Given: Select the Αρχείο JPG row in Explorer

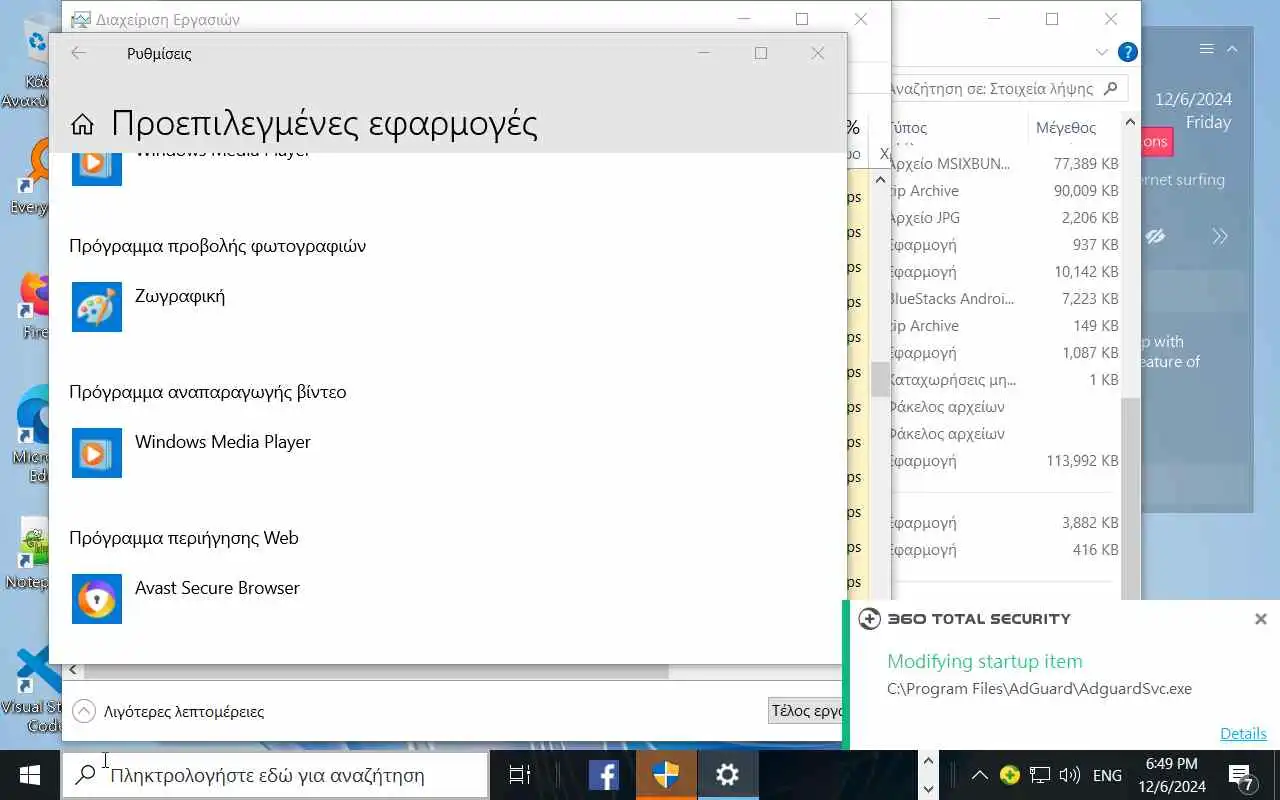Looking at the screenshot, I should point(1004,217).
